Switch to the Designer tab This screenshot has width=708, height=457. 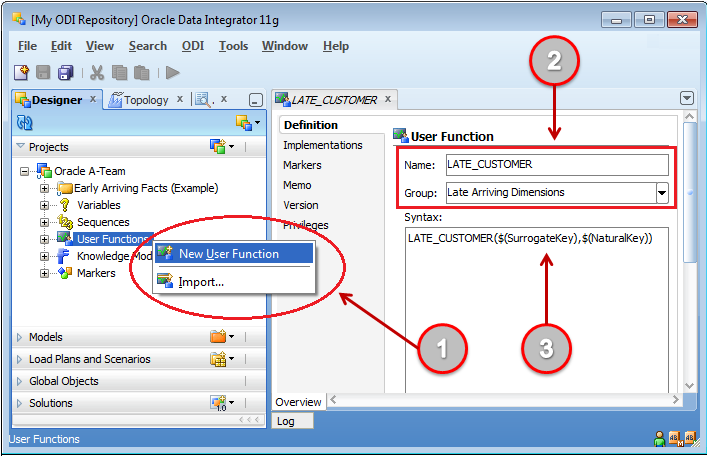coord(56,100)
